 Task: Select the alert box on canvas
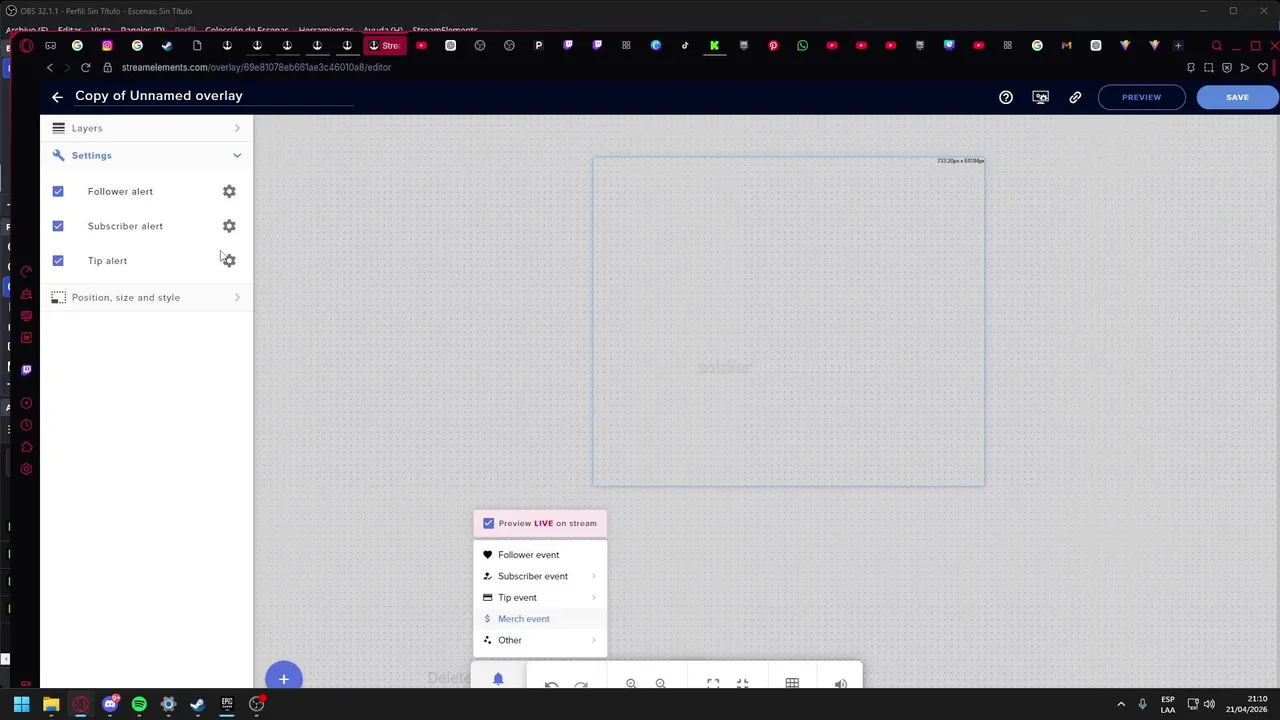[x=789, y=322]
